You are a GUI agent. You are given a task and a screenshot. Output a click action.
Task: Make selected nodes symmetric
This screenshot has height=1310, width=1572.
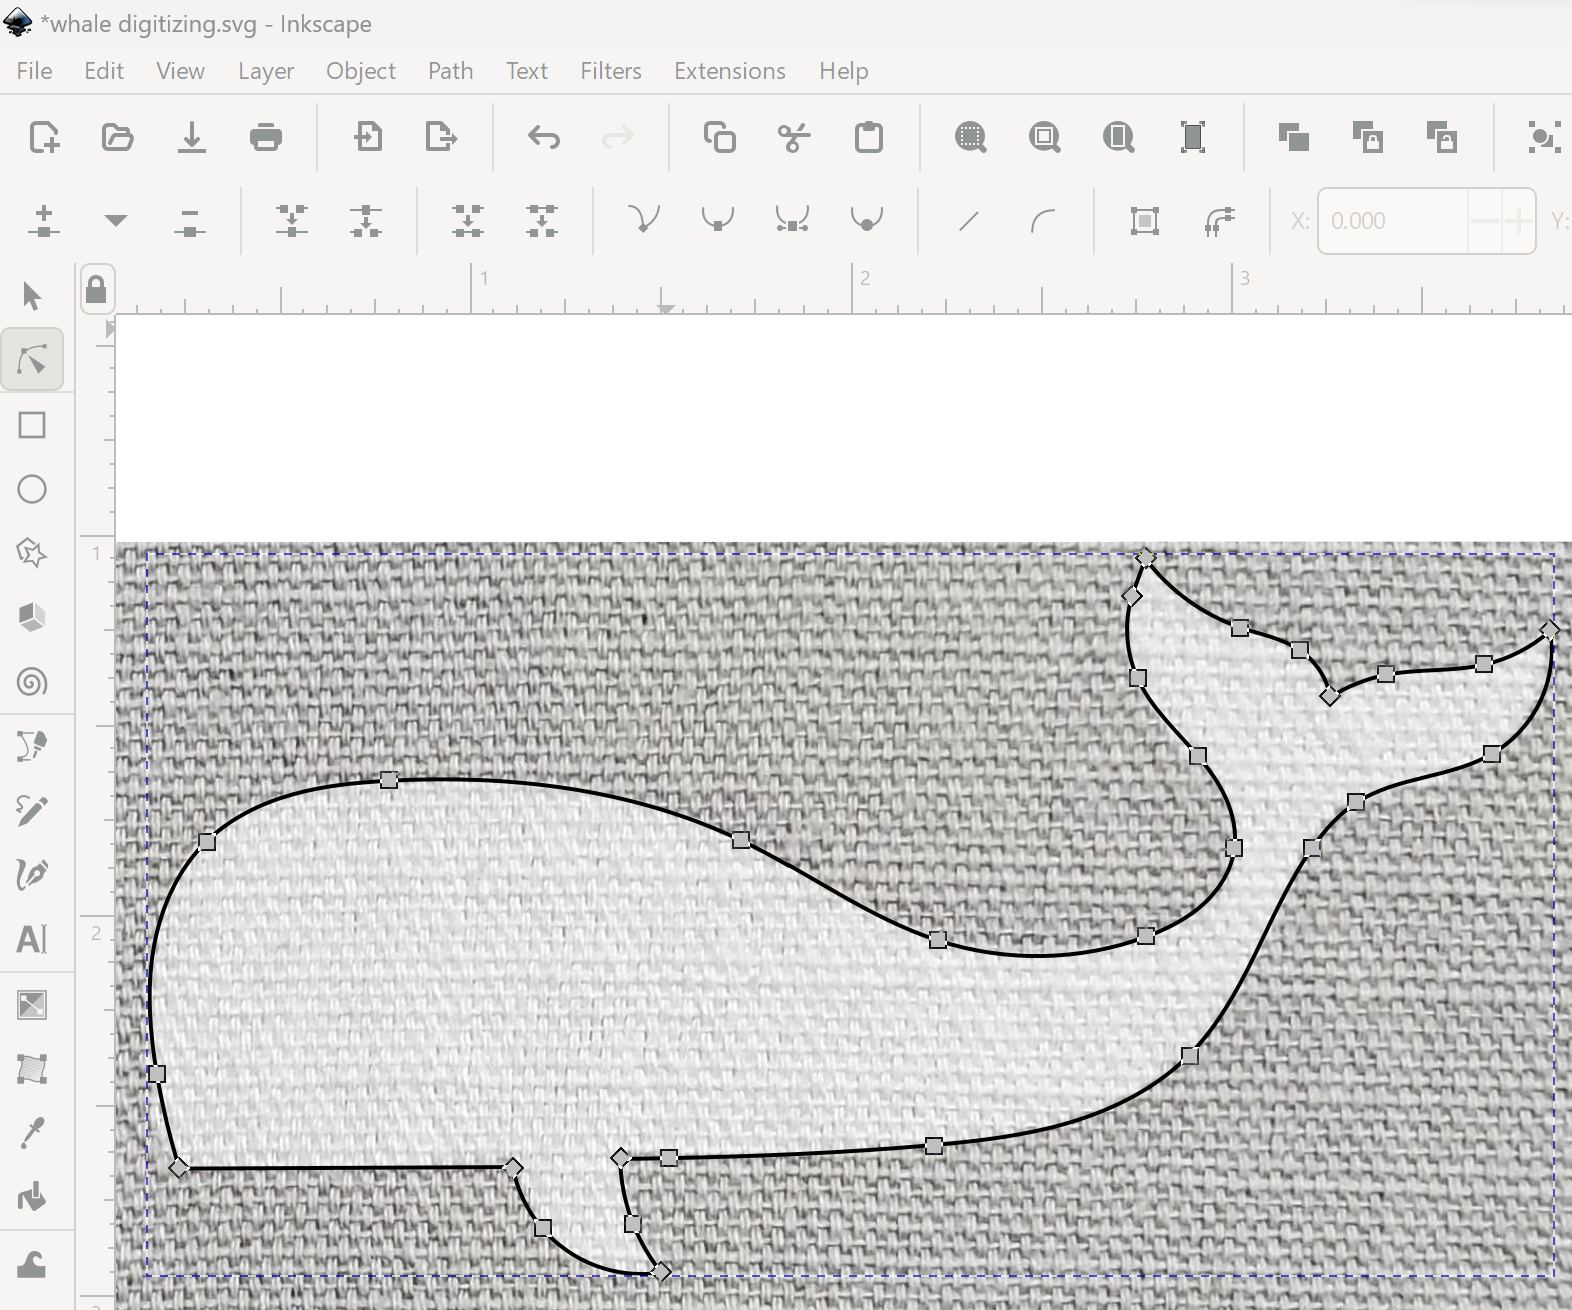792,220
